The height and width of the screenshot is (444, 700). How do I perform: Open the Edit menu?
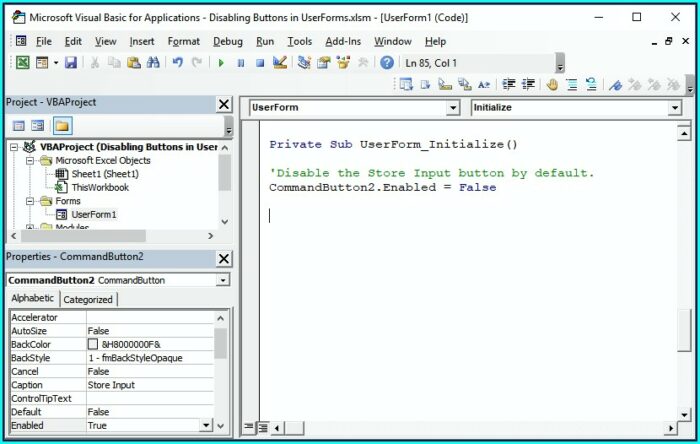tap(73, 41)
